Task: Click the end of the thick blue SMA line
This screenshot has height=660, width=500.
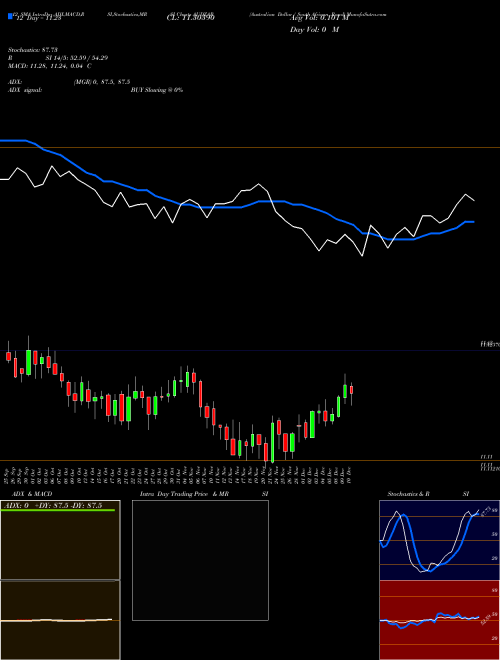Action: [x=473, y=221]
